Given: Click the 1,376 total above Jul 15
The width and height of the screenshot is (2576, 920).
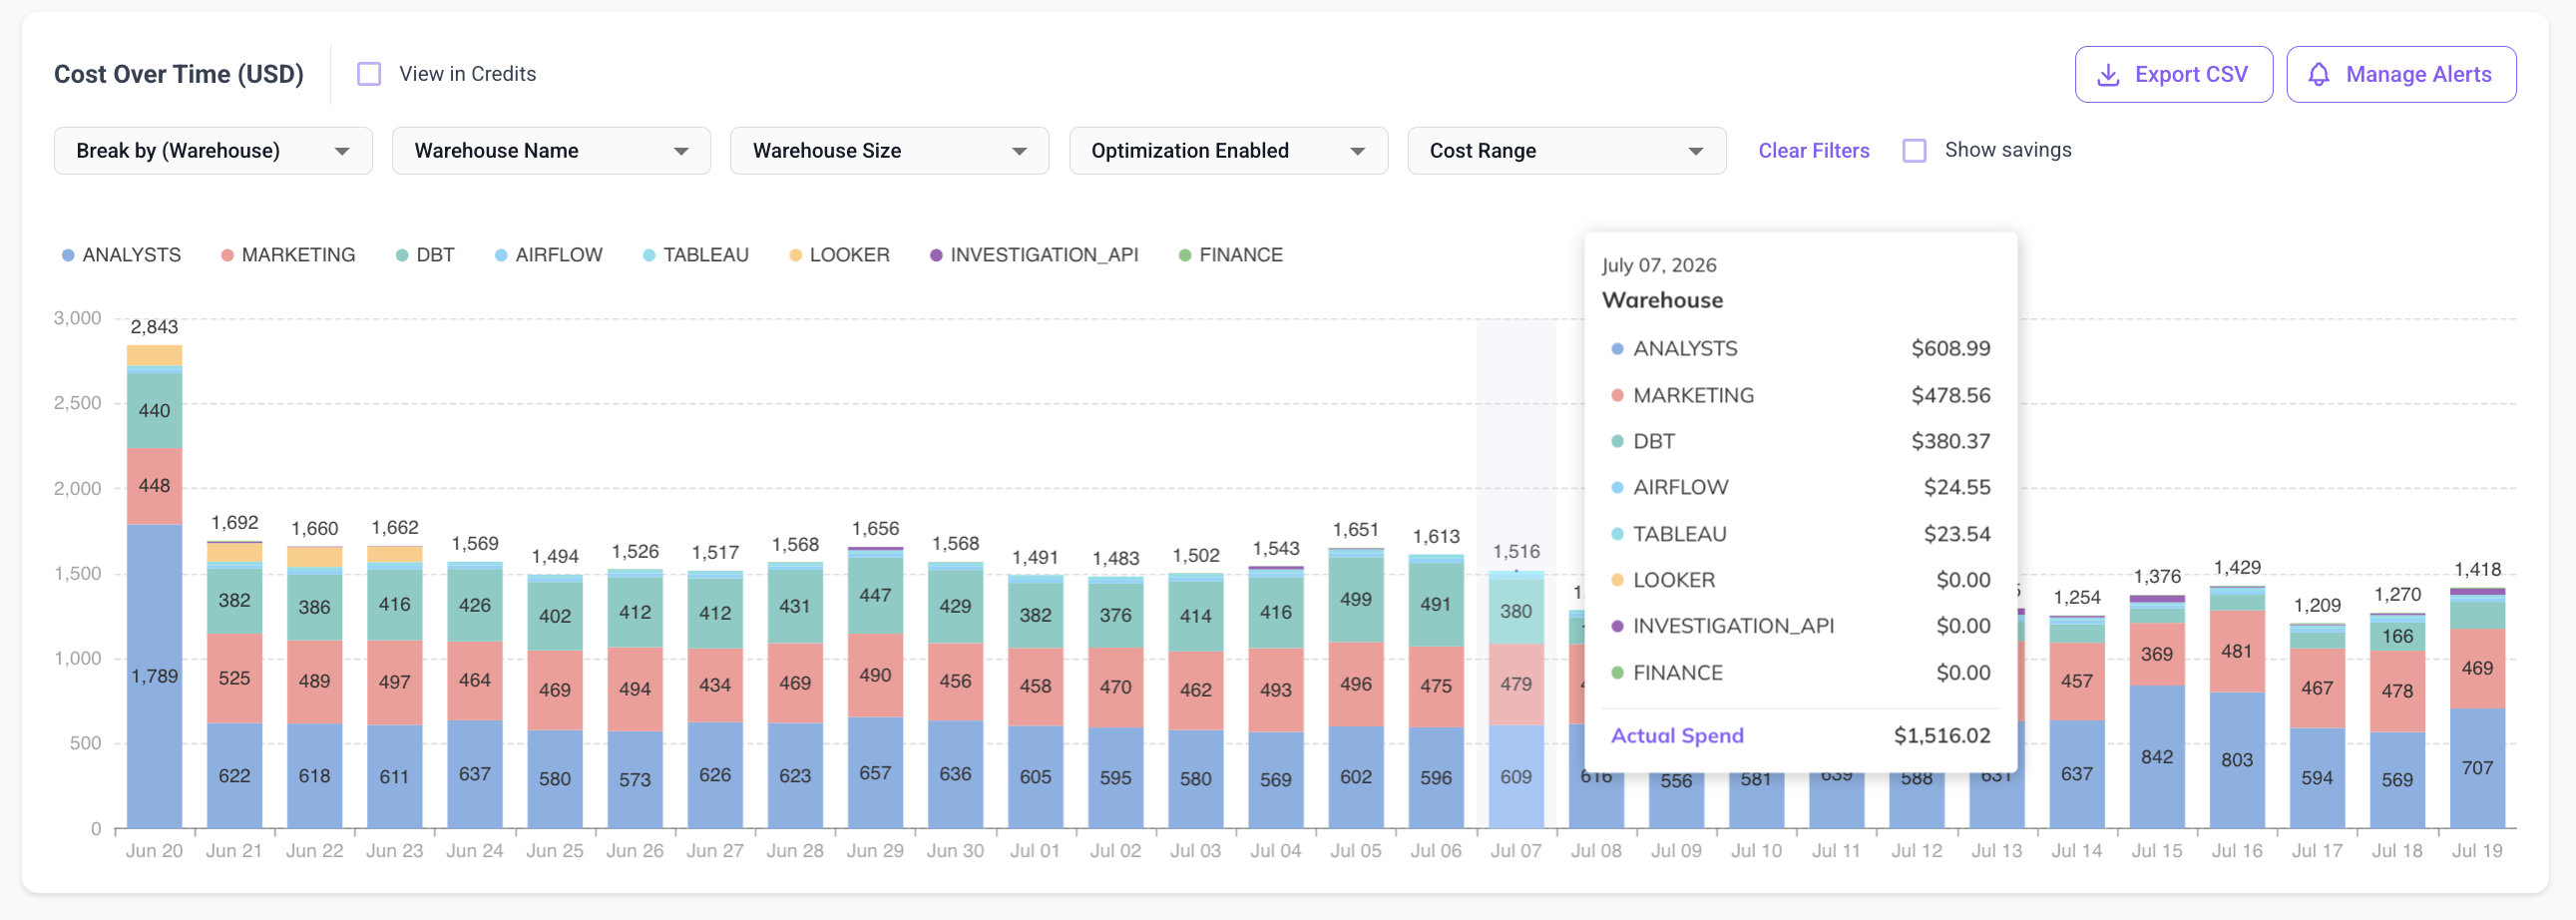Looking at the screenshot, I should [x=2157, y=577].
